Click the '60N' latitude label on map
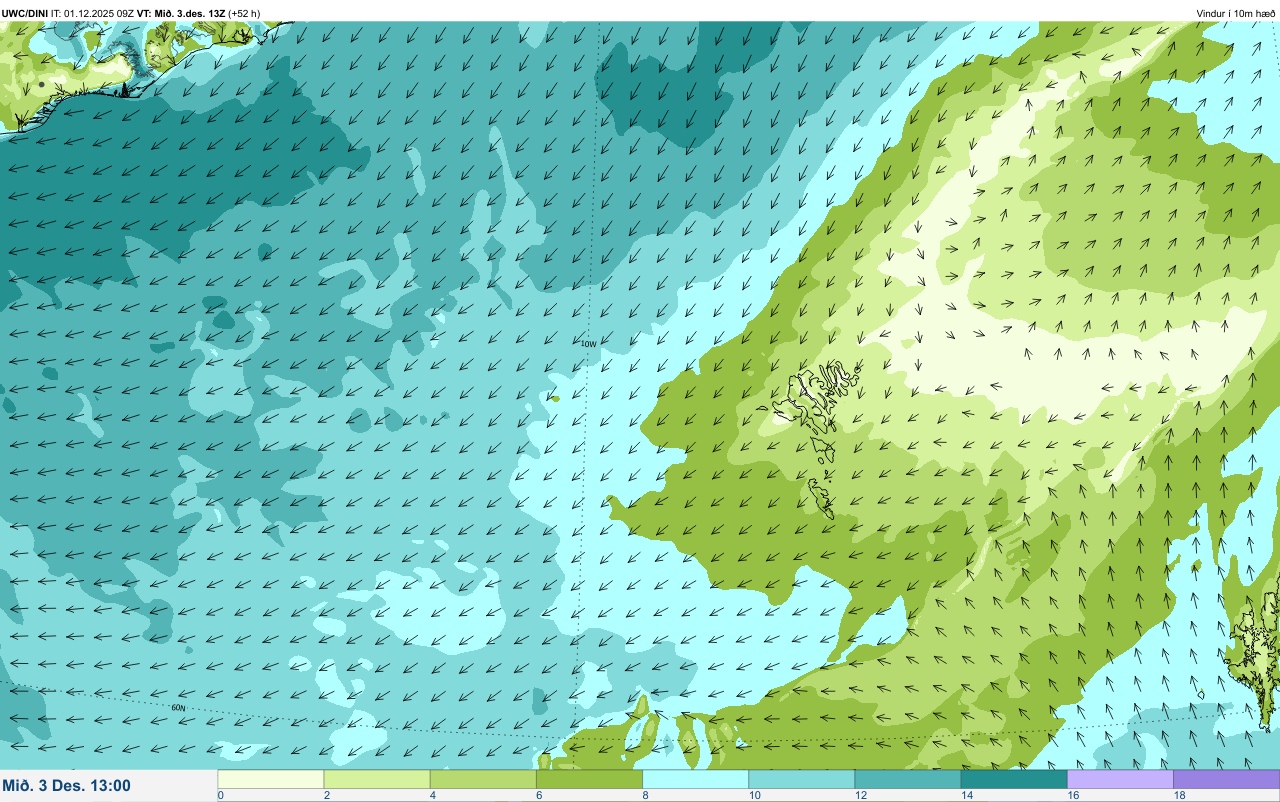Screen dimensions: 1280x802 coord(178,708)
